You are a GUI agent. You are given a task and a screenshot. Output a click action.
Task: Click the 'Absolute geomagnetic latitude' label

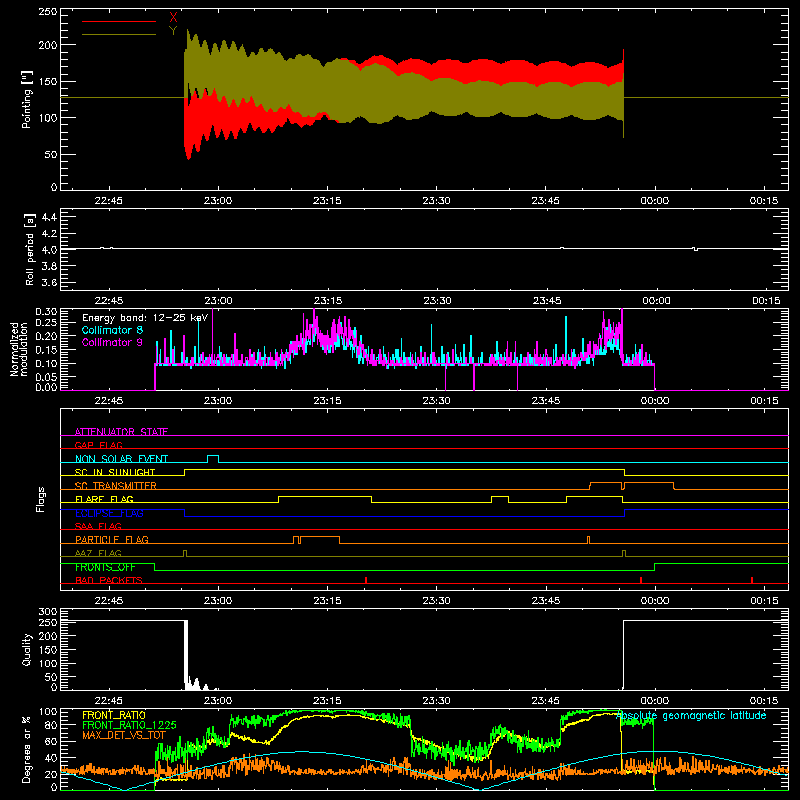[691, 715]
